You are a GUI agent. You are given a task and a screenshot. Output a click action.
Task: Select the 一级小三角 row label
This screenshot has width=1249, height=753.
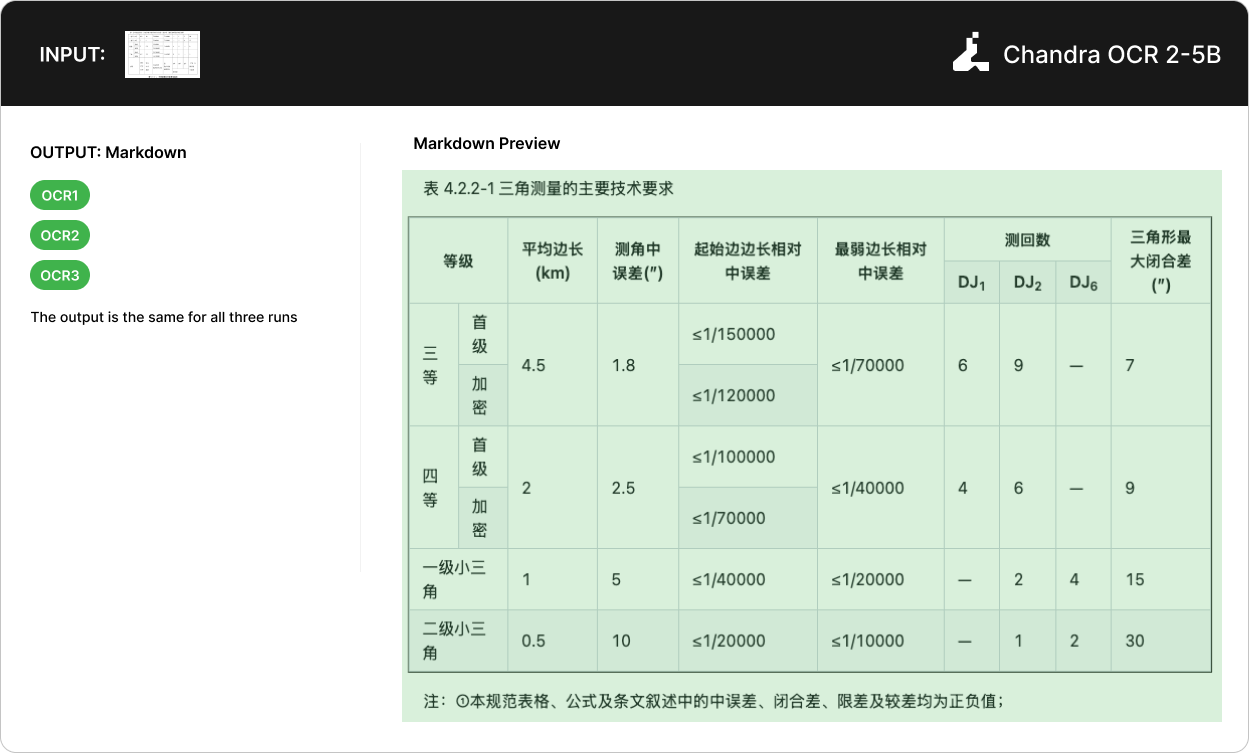tap(456, 579)
